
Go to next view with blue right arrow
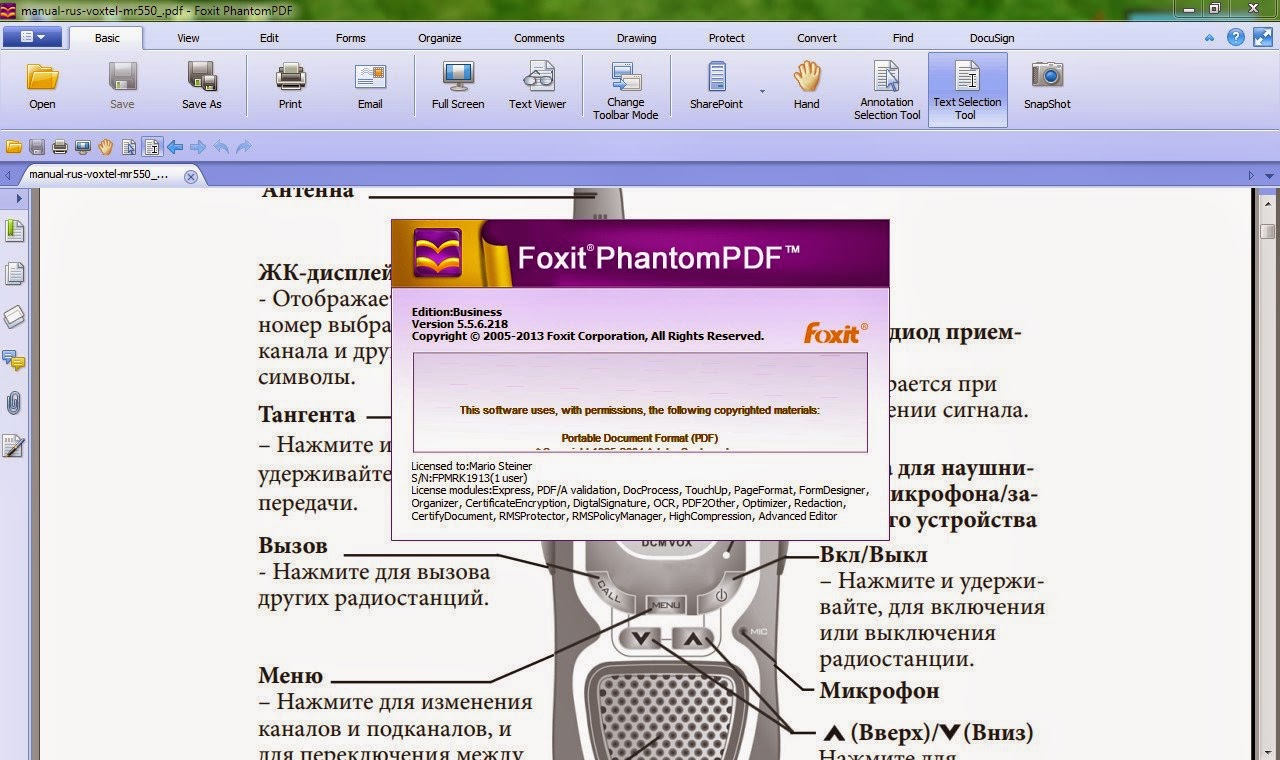pyautogui.click(x=198, y=147)
